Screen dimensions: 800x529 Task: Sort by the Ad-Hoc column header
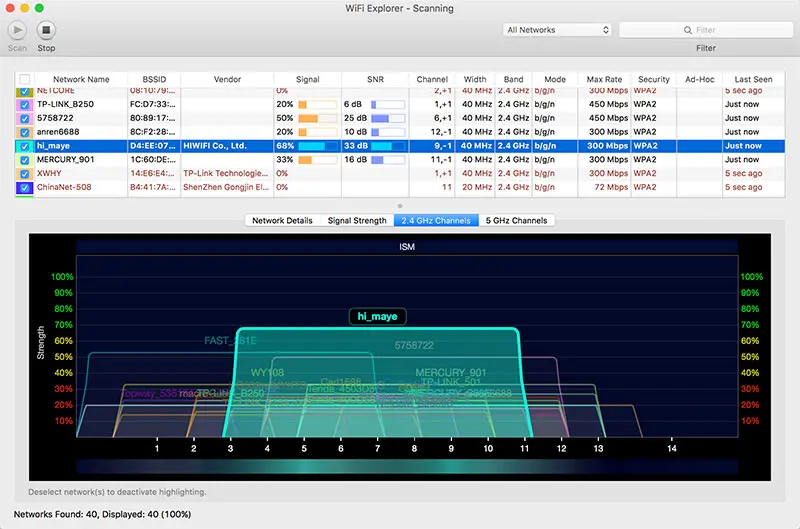(x=699, y=79)
